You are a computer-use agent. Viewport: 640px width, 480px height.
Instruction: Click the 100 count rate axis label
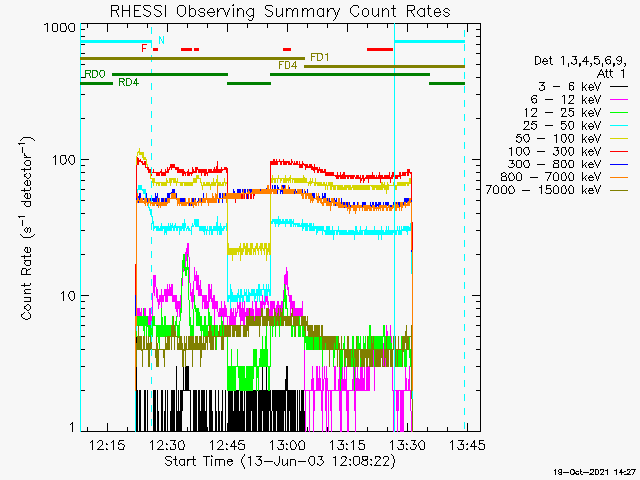64,160
